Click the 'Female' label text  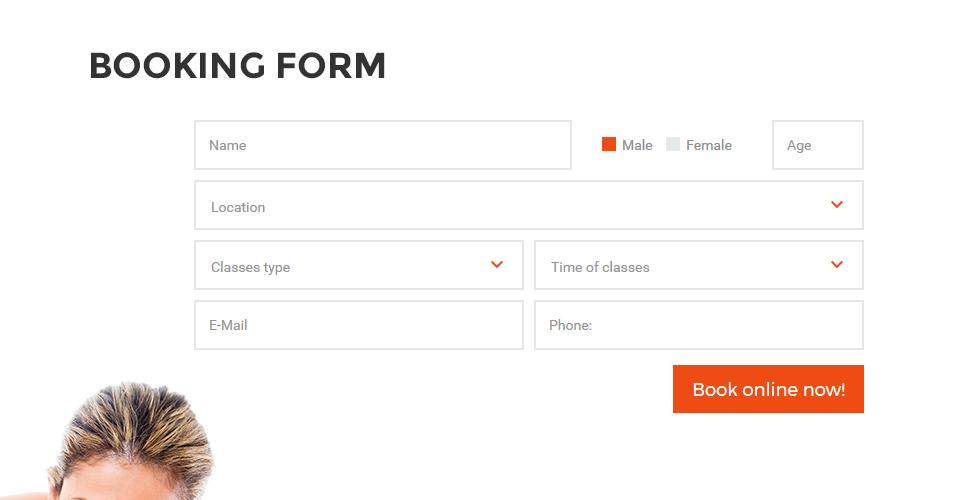pos(709,145)
